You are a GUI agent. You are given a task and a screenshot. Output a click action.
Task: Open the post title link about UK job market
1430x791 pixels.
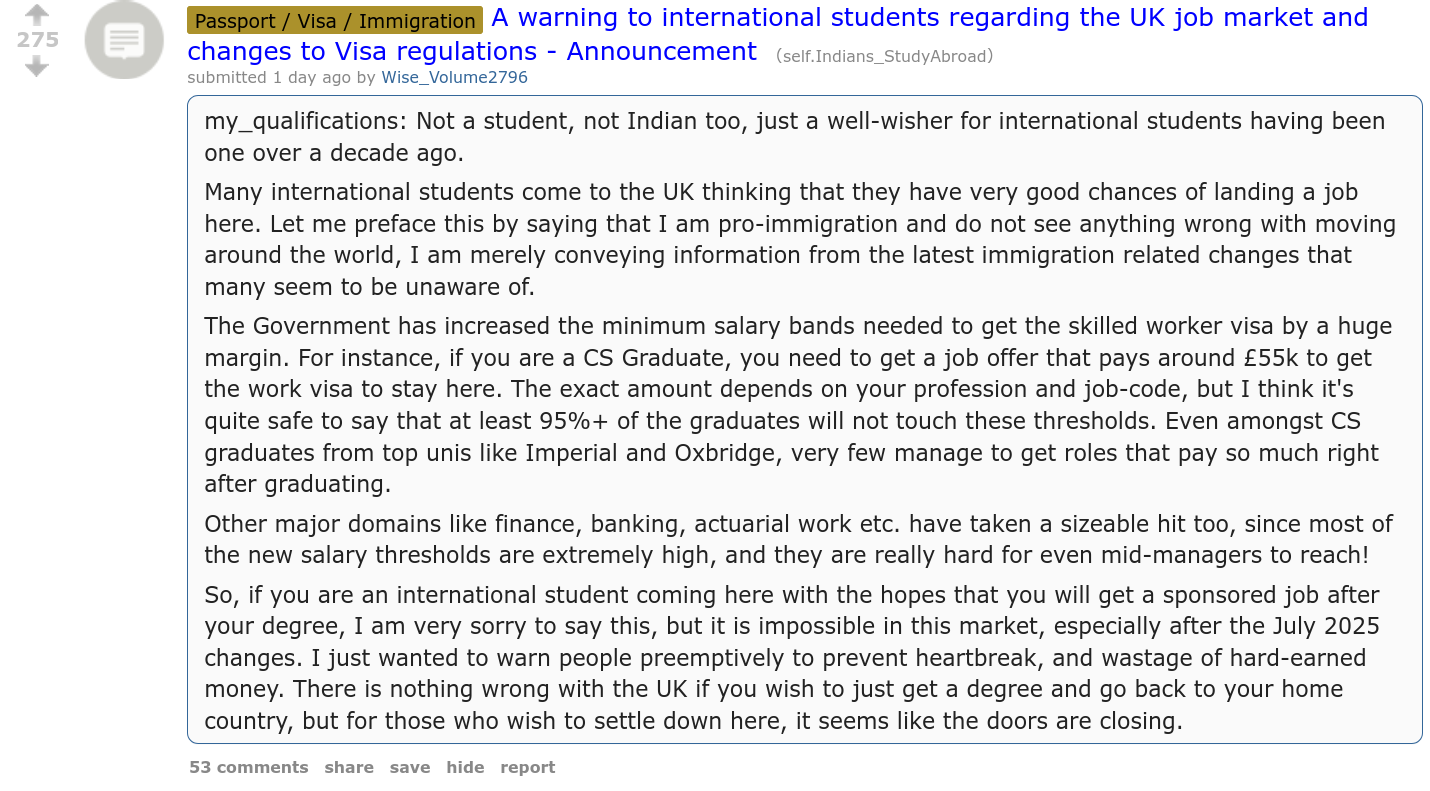tap(928, 18)
